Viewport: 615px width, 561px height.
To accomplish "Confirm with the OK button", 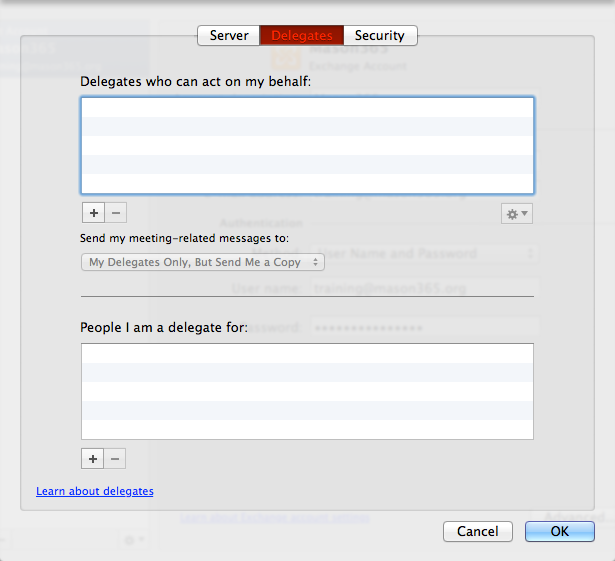I will [x=560, y=532].
